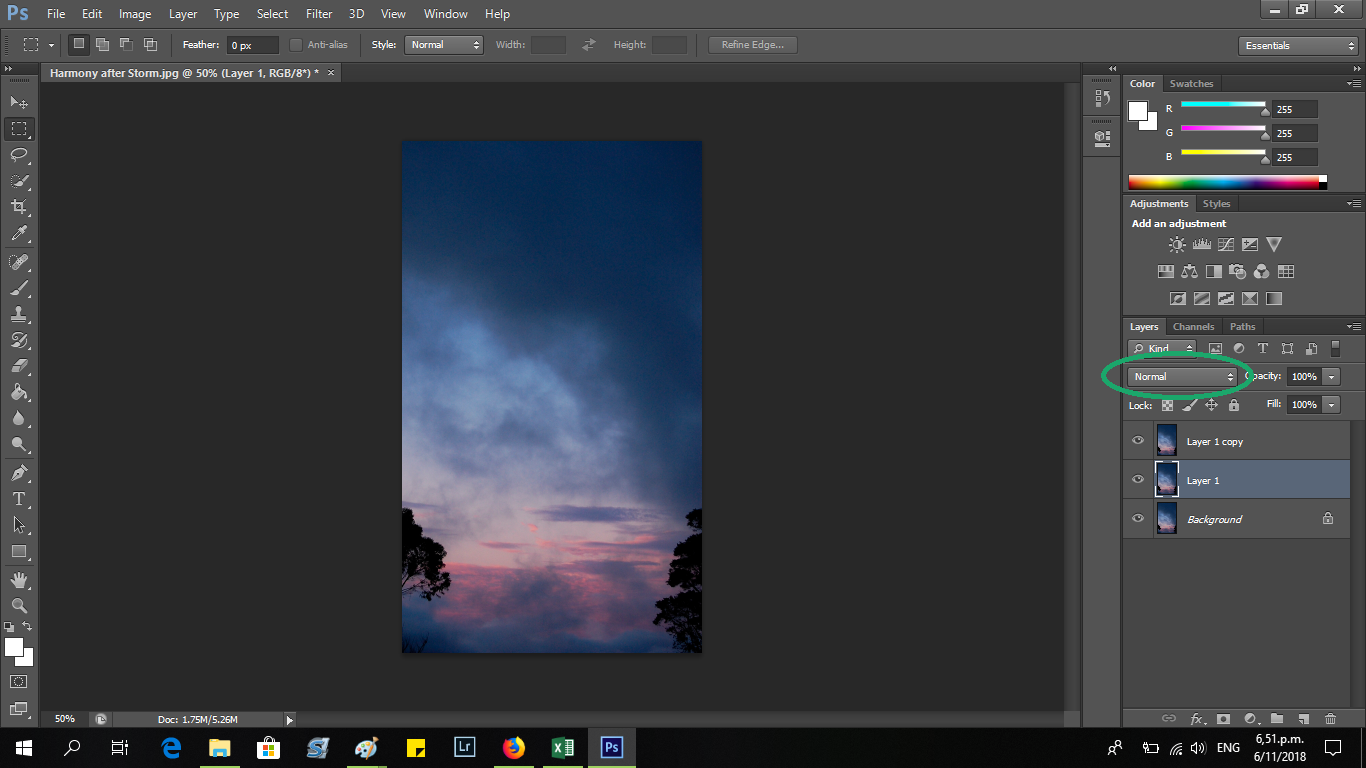Open the layer blend mode dropdown
This screenshot has width=1366, height=768.
(x=1182, y=377)
